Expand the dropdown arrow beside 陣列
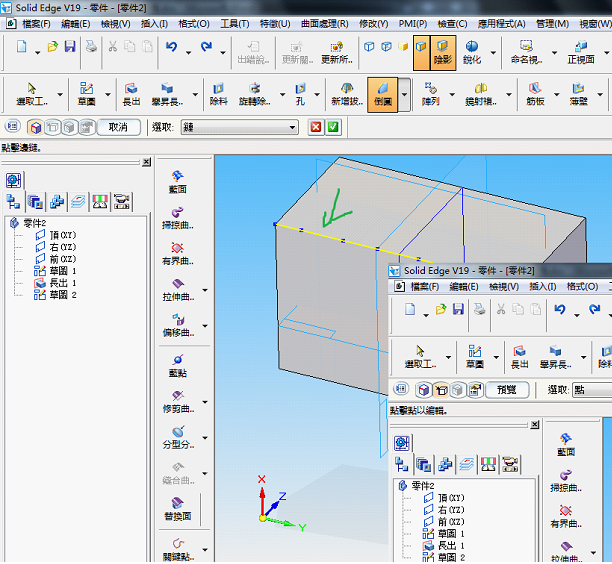The image size is (612, 564). 452,94
